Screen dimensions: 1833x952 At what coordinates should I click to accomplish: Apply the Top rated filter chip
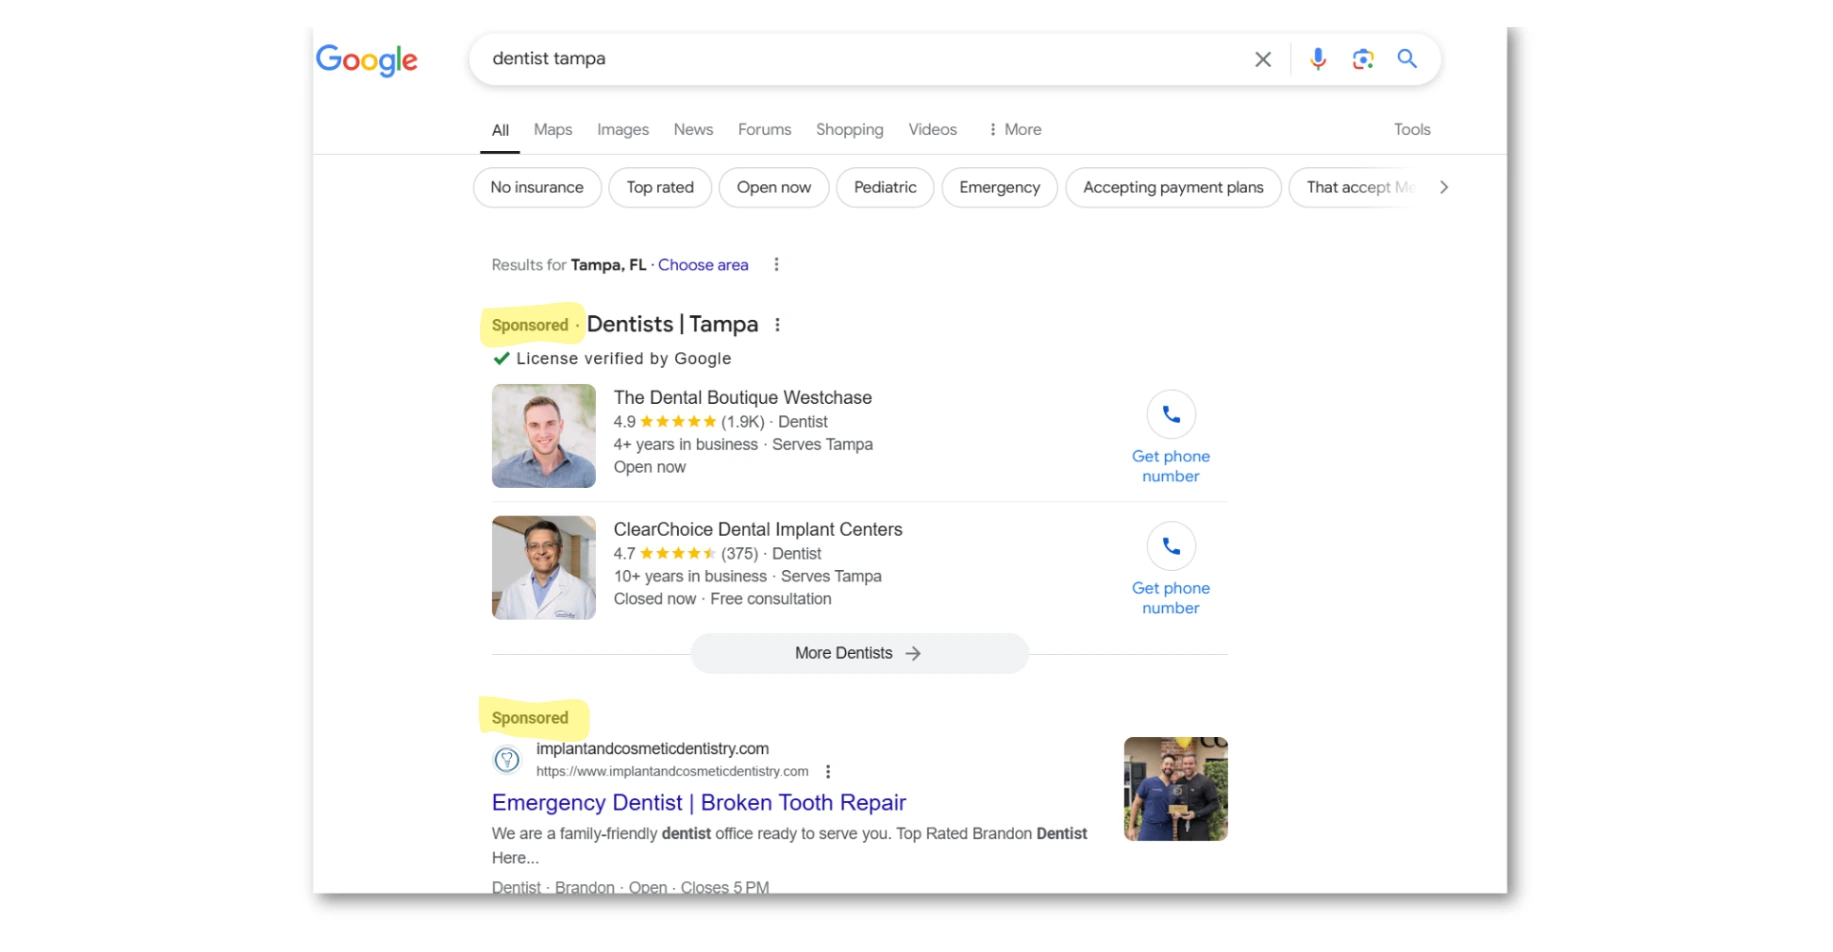click(660, 188)
